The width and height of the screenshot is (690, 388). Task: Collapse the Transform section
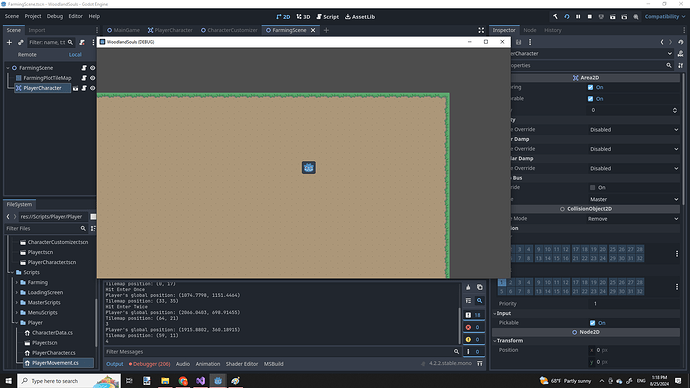pos(495,340)
